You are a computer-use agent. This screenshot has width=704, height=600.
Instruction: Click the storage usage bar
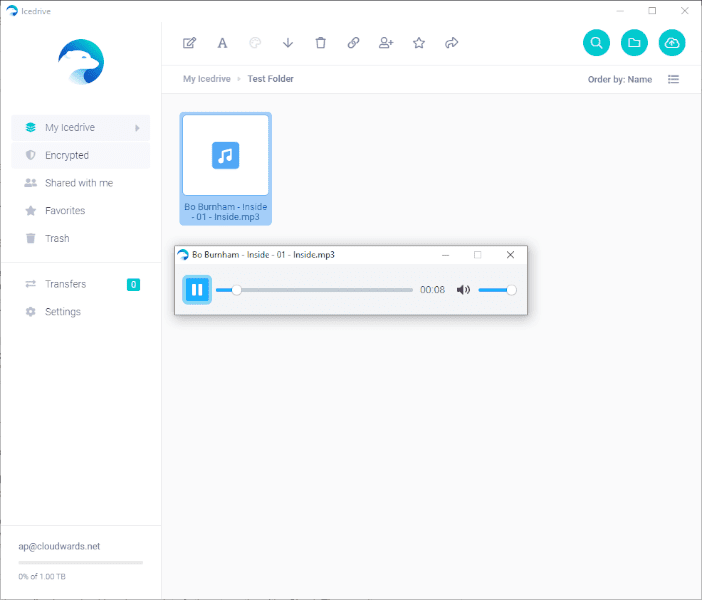click(x=81, y=562)
